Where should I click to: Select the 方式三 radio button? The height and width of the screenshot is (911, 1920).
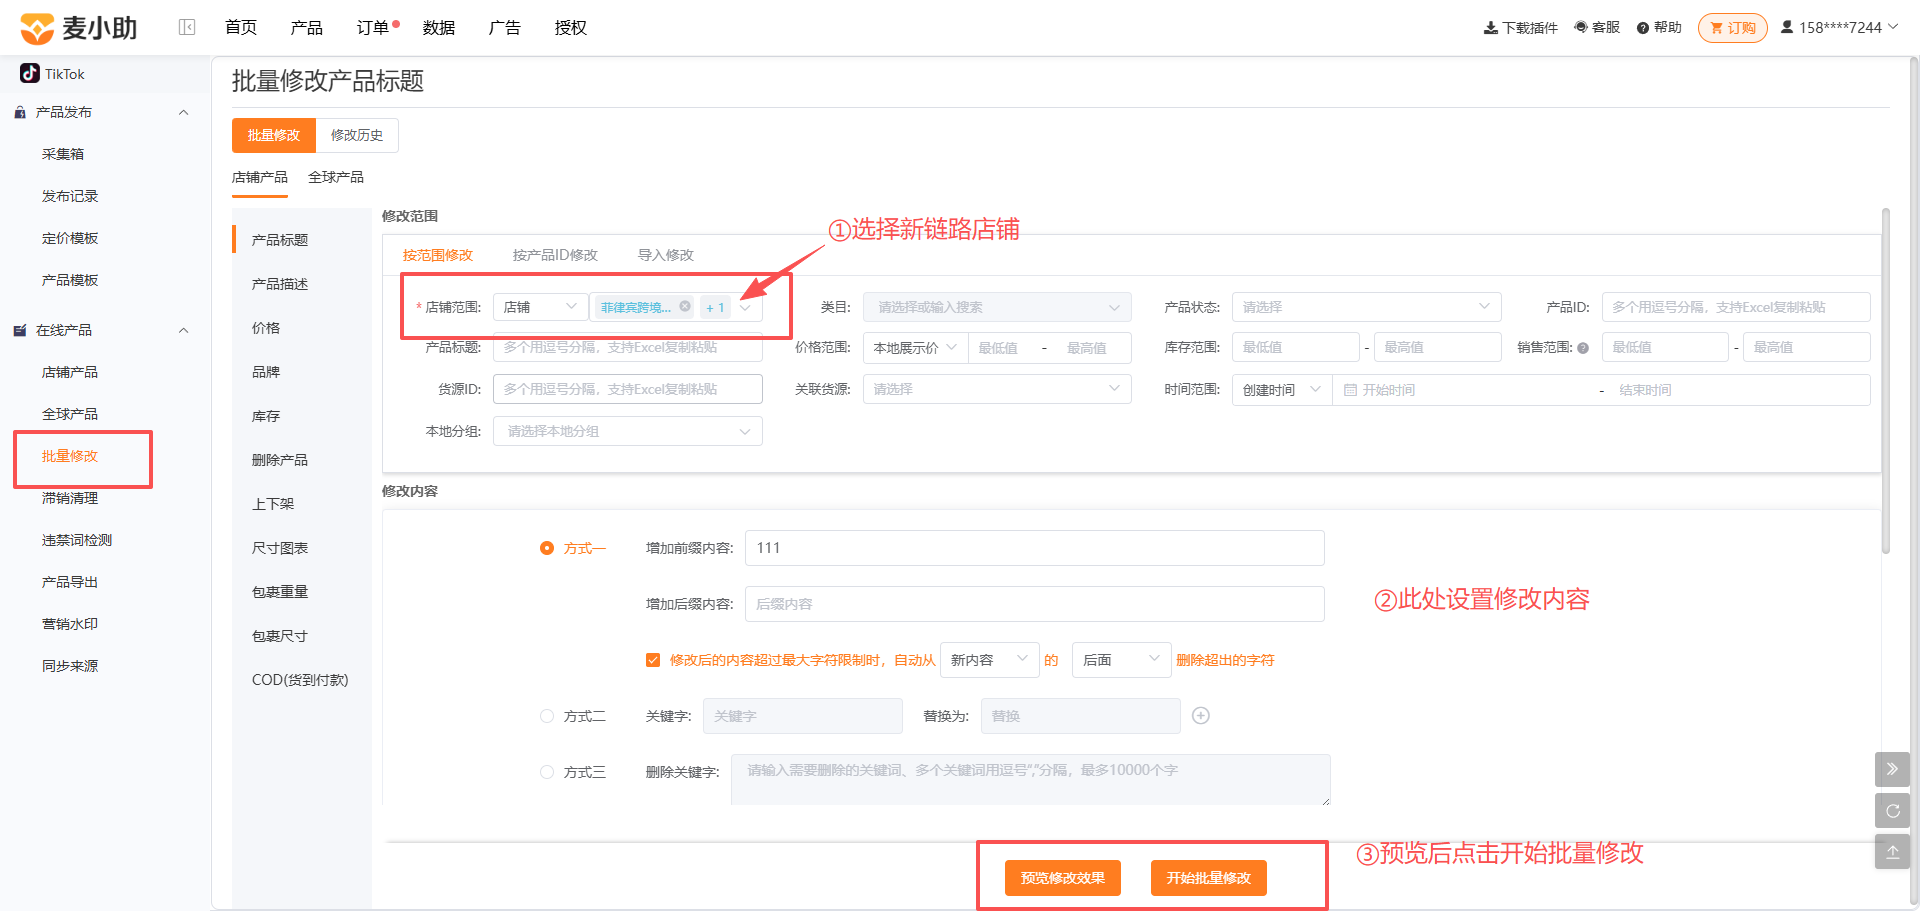tap(547, 772)
